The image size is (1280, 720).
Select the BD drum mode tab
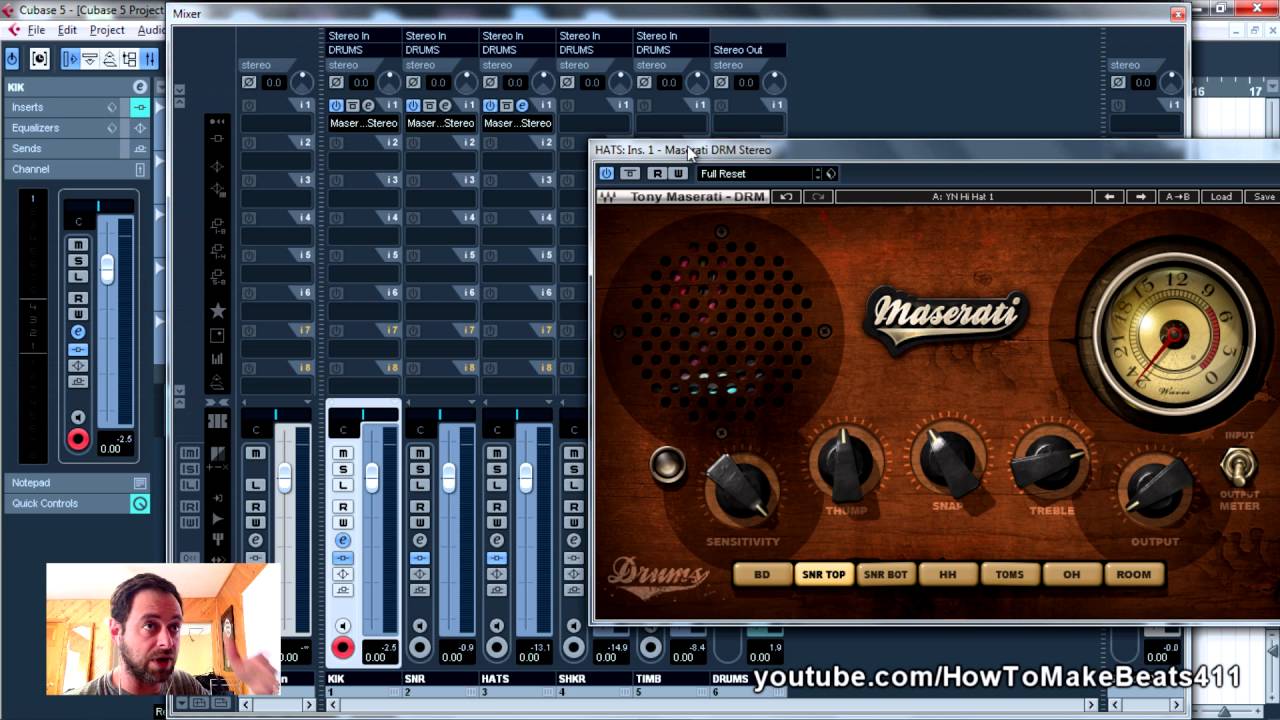point(762,575)
